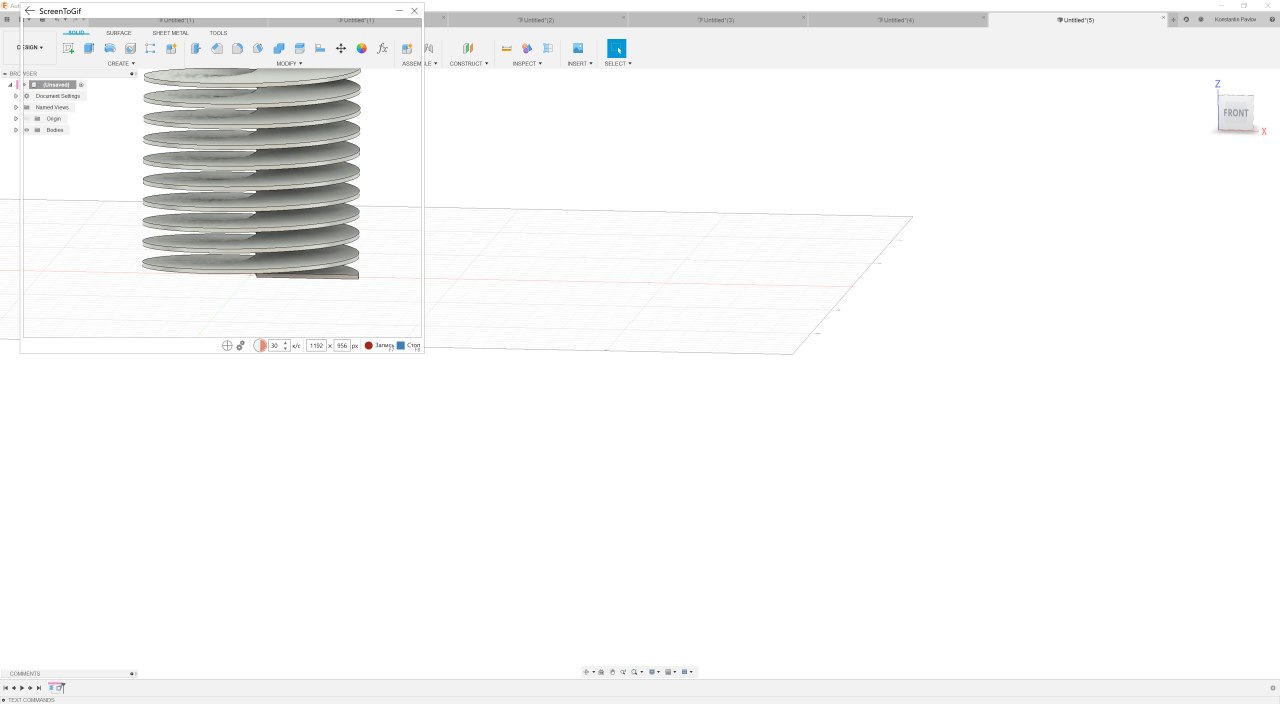This screenshot has width=1280, height=704.
Task: Click the New Component icon in Assemble
Action: click(407, 48)
